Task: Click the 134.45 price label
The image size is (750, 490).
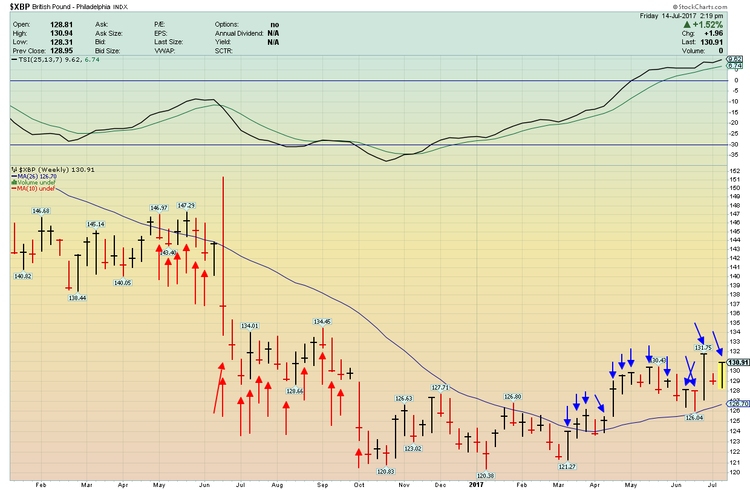Action: point(322,322)
